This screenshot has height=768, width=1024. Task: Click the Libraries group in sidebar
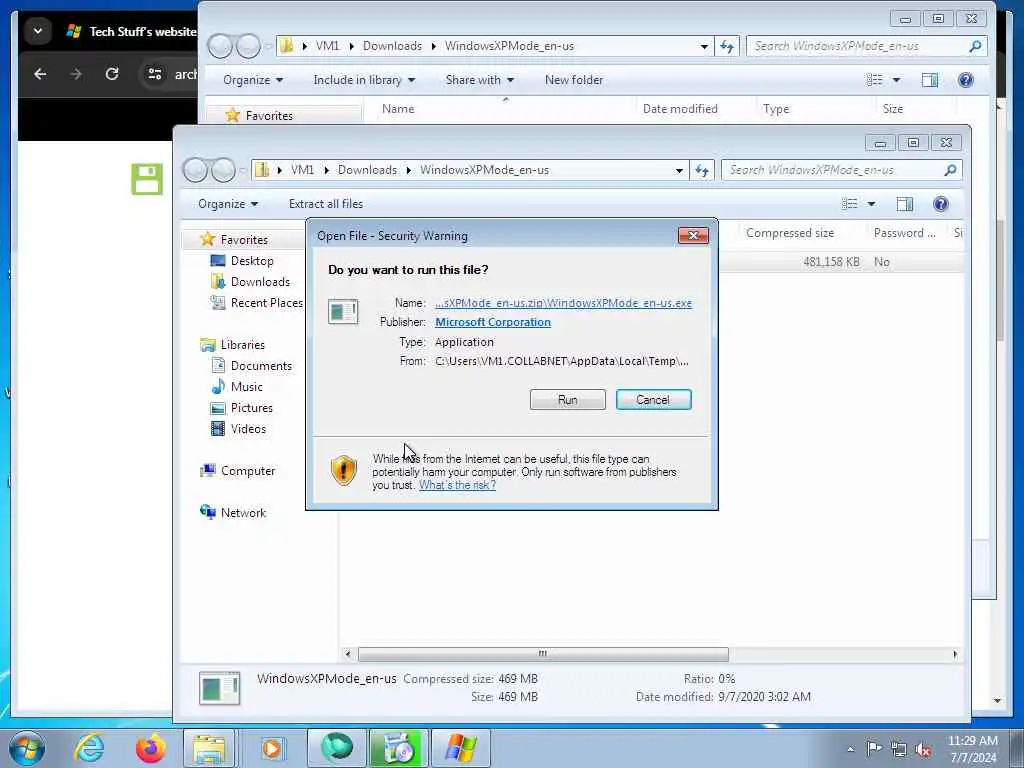242,345
